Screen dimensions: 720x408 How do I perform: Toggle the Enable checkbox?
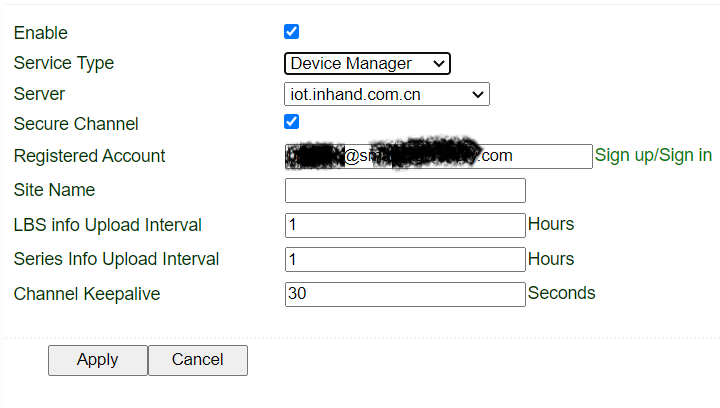[x=292, y=32]
